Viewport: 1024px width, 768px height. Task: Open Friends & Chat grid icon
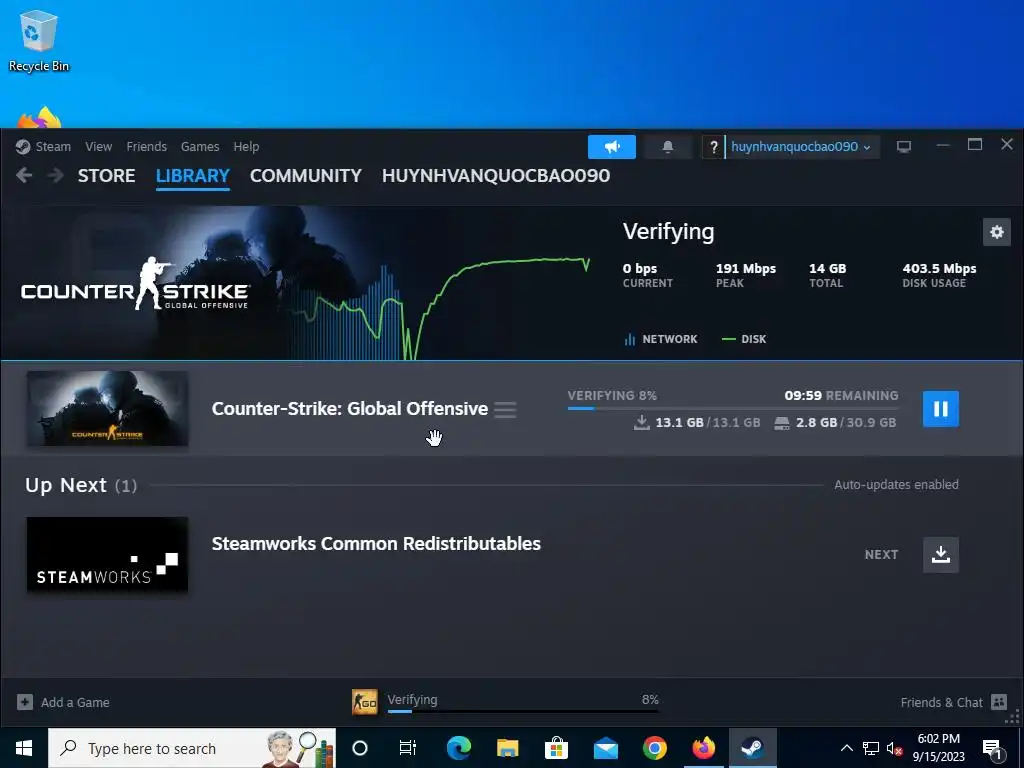(x=999, y=702)
